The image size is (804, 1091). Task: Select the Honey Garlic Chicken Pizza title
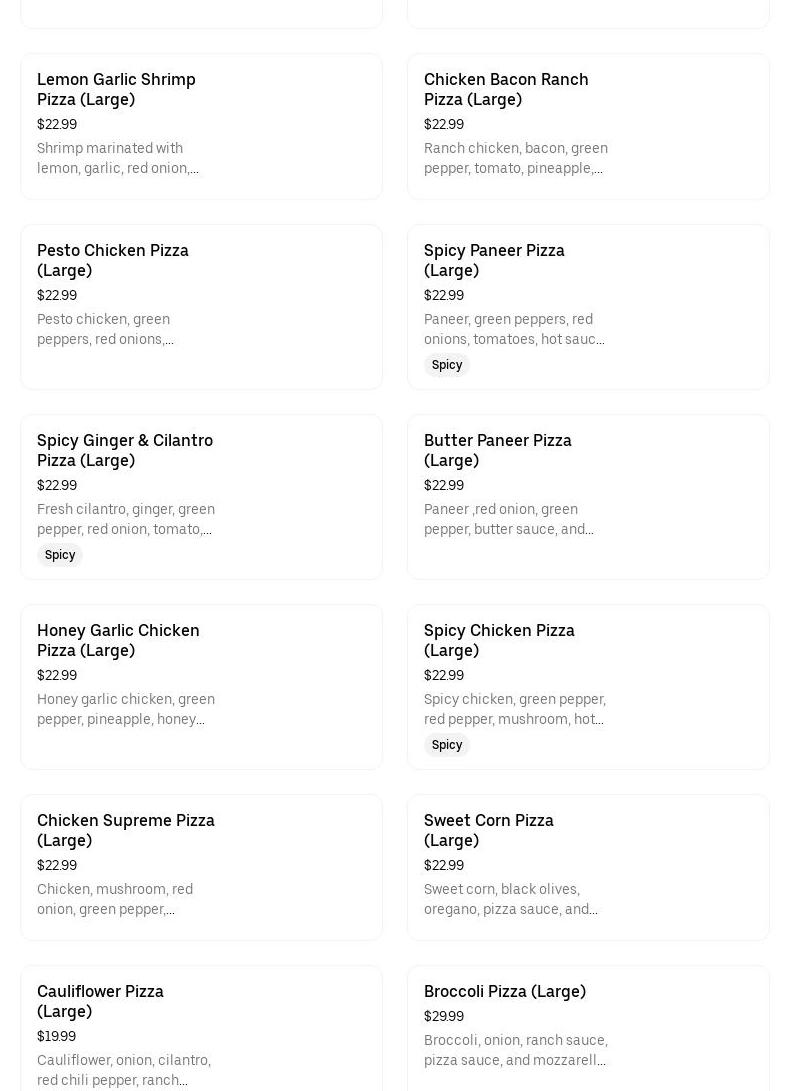pyautogui.click(x=118, y=640)
